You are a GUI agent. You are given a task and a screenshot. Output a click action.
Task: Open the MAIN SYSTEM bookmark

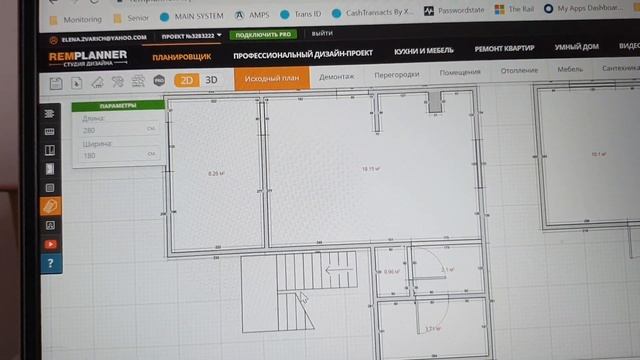192,16
